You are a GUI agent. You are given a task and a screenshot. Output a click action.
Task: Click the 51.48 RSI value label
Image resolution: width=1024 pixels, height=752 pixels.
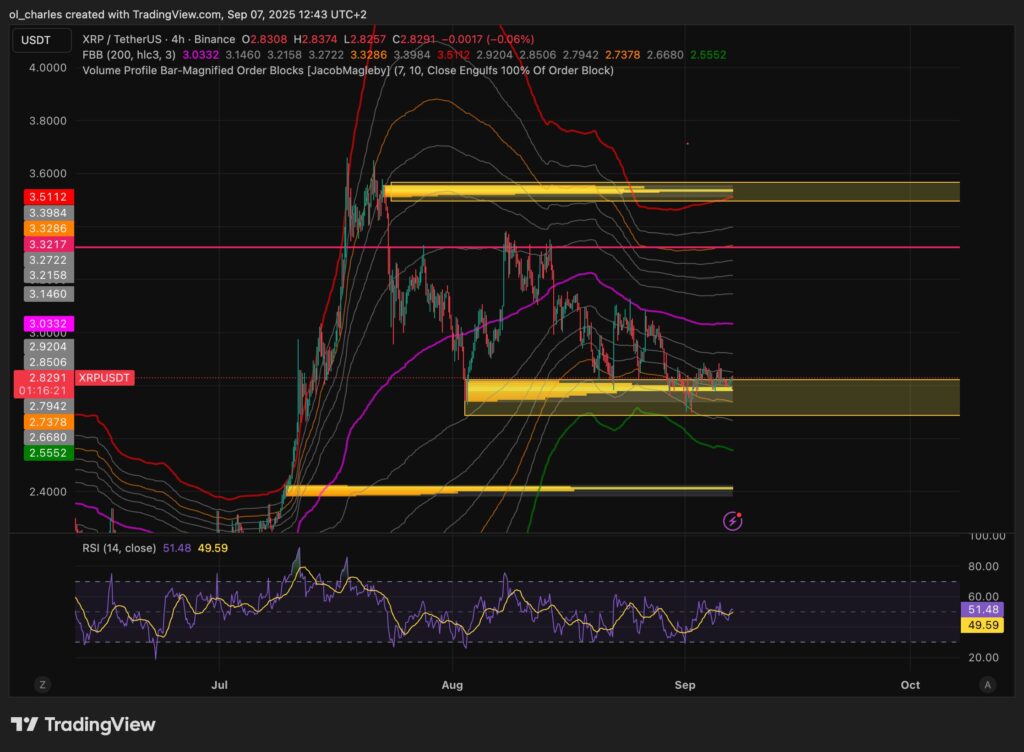[983, 608]
